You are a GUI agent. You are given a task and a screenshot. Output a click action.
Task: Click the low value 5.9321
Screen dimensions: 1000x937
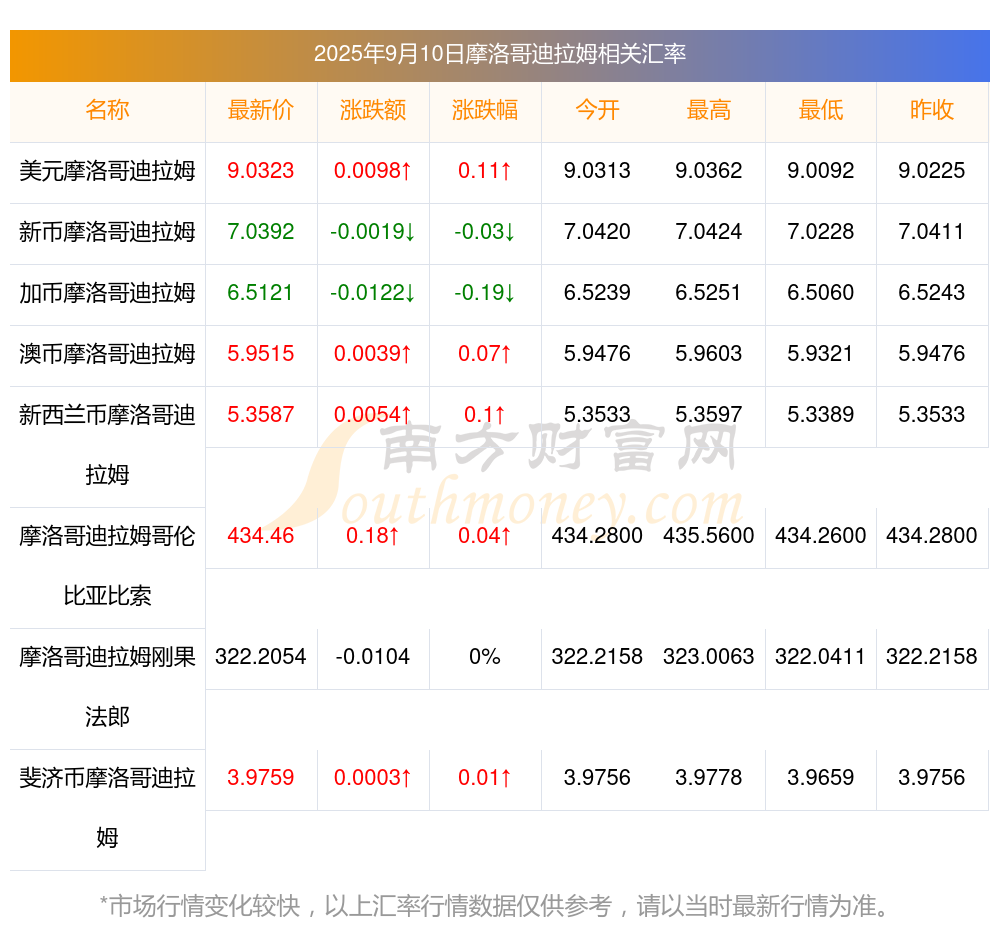tap(821, 353)
